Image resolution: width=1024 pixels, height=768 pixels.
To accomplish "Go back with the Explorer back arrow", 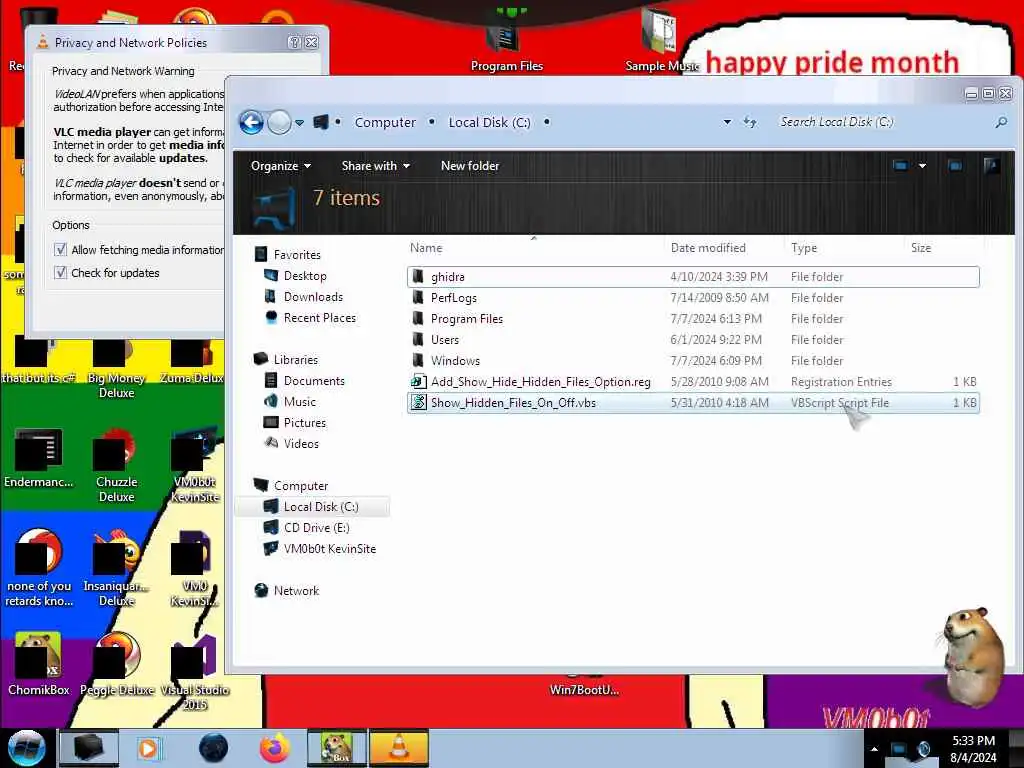I will coord(251,122).
